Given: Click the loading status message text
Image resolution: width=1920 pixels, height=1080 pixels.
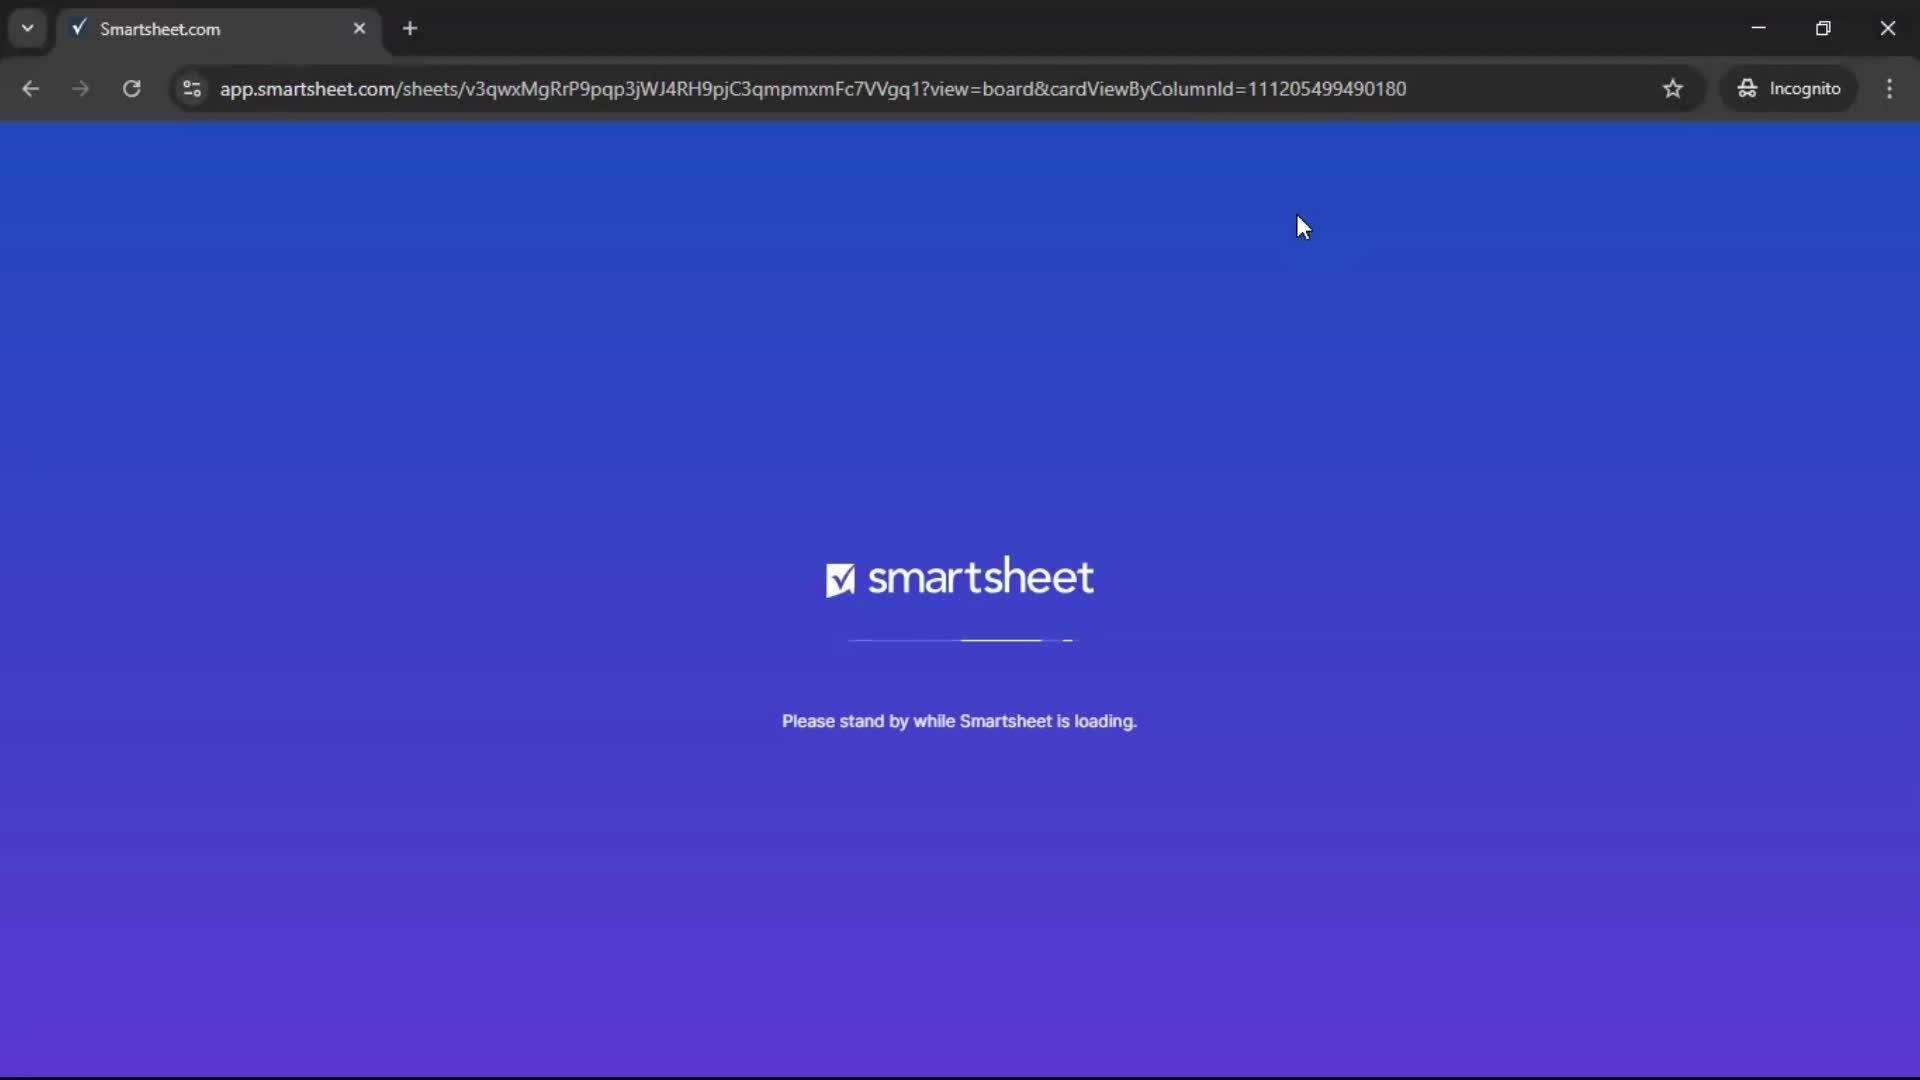Looking at the screenshot, I should coord(958,721).
